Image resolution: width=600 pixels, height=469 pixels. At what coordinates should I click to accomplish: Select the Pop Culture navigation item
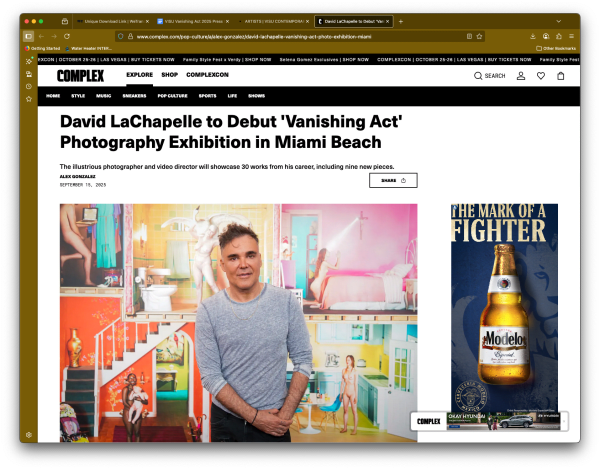point(172,96)
